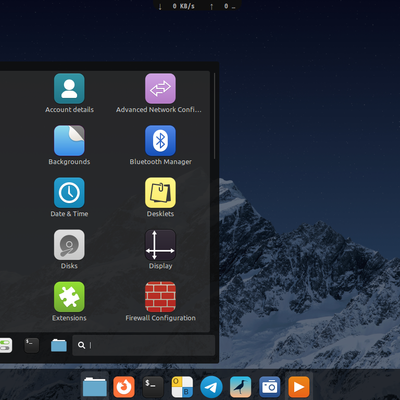This screenshot has width=400, height=400.
Task: Open system settings toggle icon in menu
Action: pos(6,345)
